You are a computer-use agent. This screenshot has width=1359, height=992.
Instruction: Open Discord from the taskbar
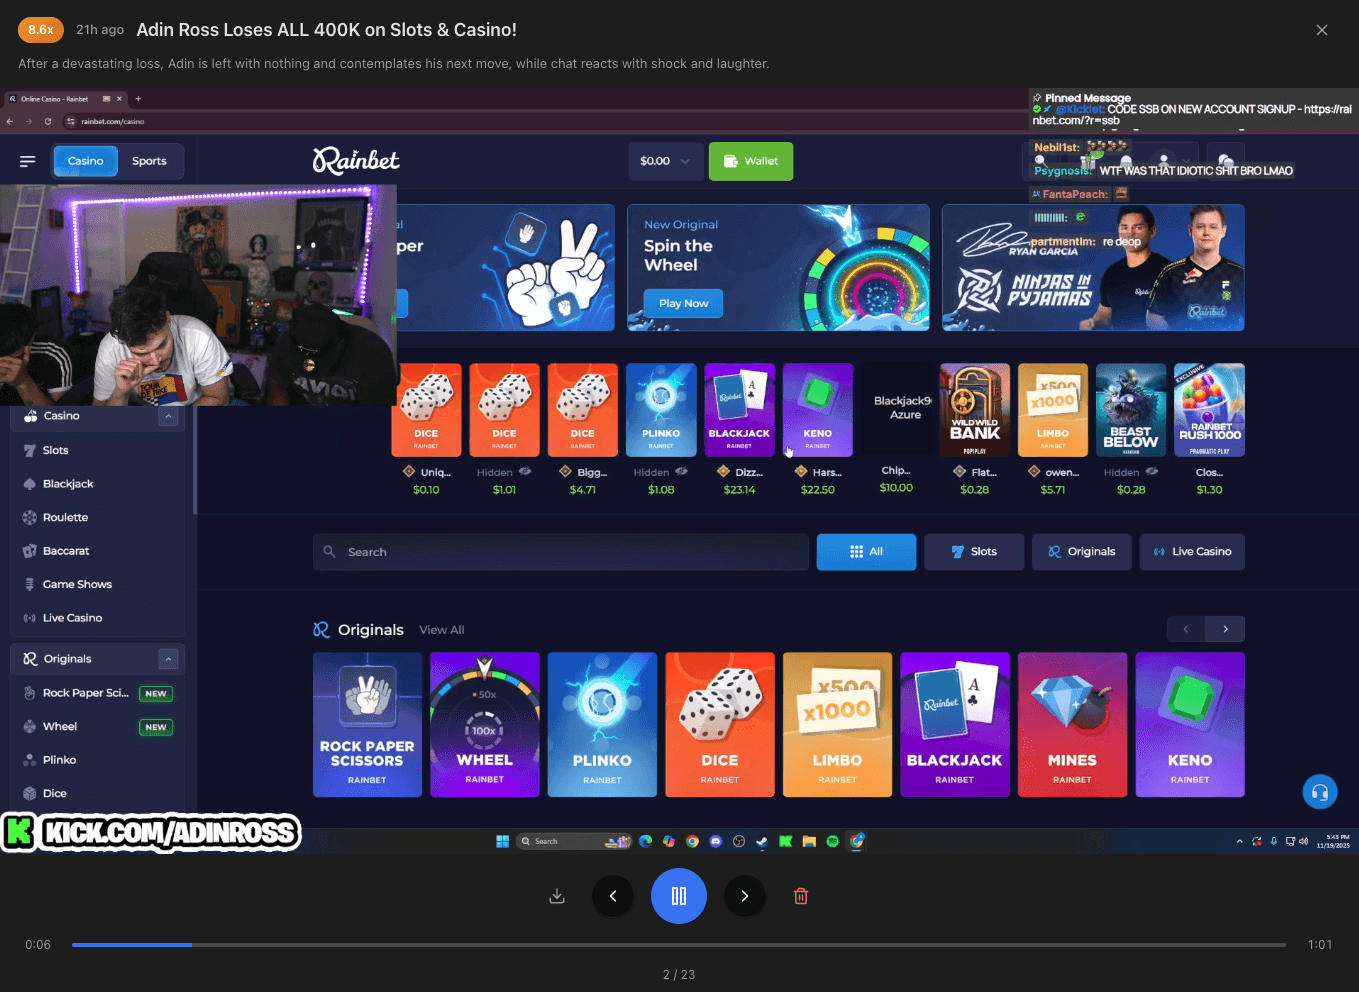click(x=716, y=841)
